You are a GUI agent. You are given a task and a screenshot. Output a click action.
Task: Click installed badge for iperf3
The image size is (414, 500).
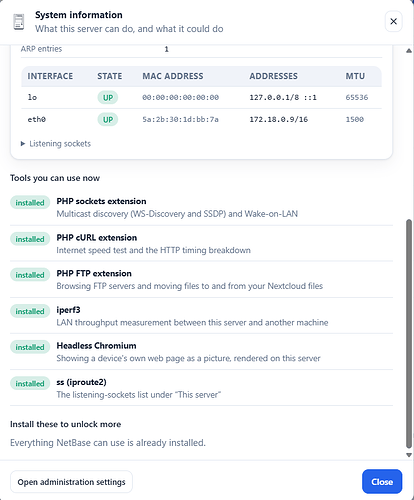(30, 311)
